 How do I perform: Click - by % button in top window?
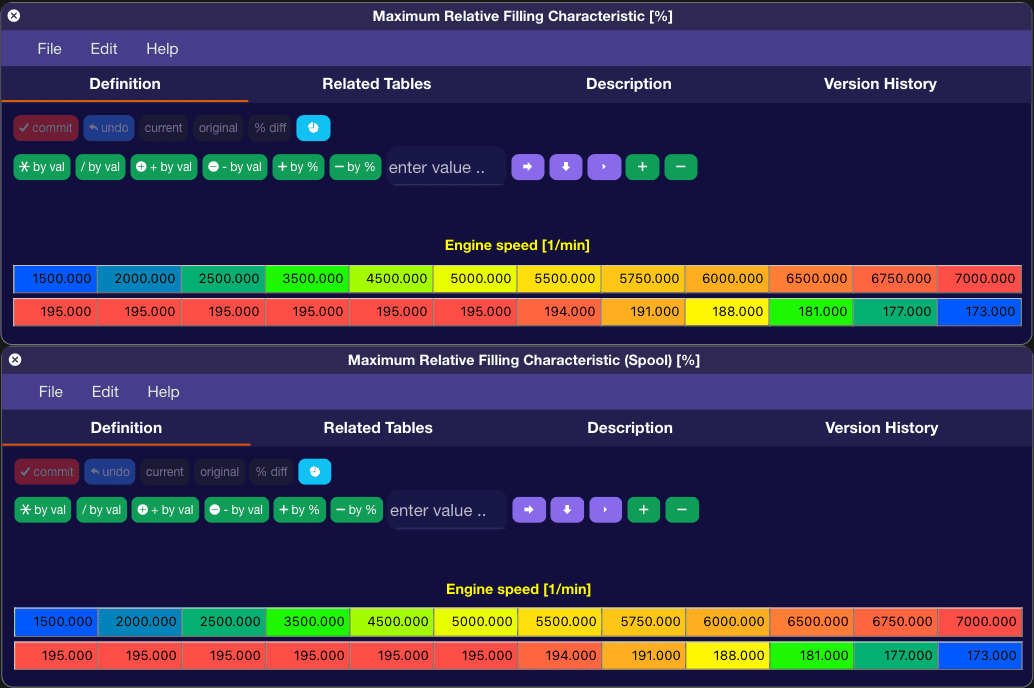pos(355,167)
